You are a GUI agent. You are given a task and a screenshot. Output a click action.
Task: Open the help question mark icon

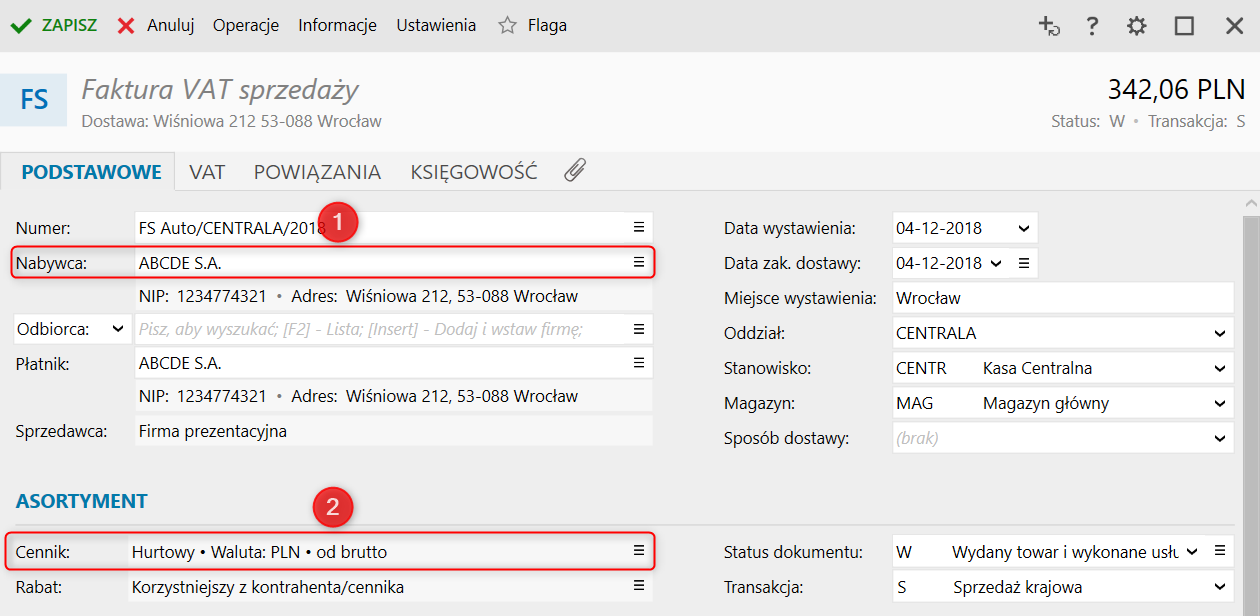pyautogui.click(x=1093, y=26)
